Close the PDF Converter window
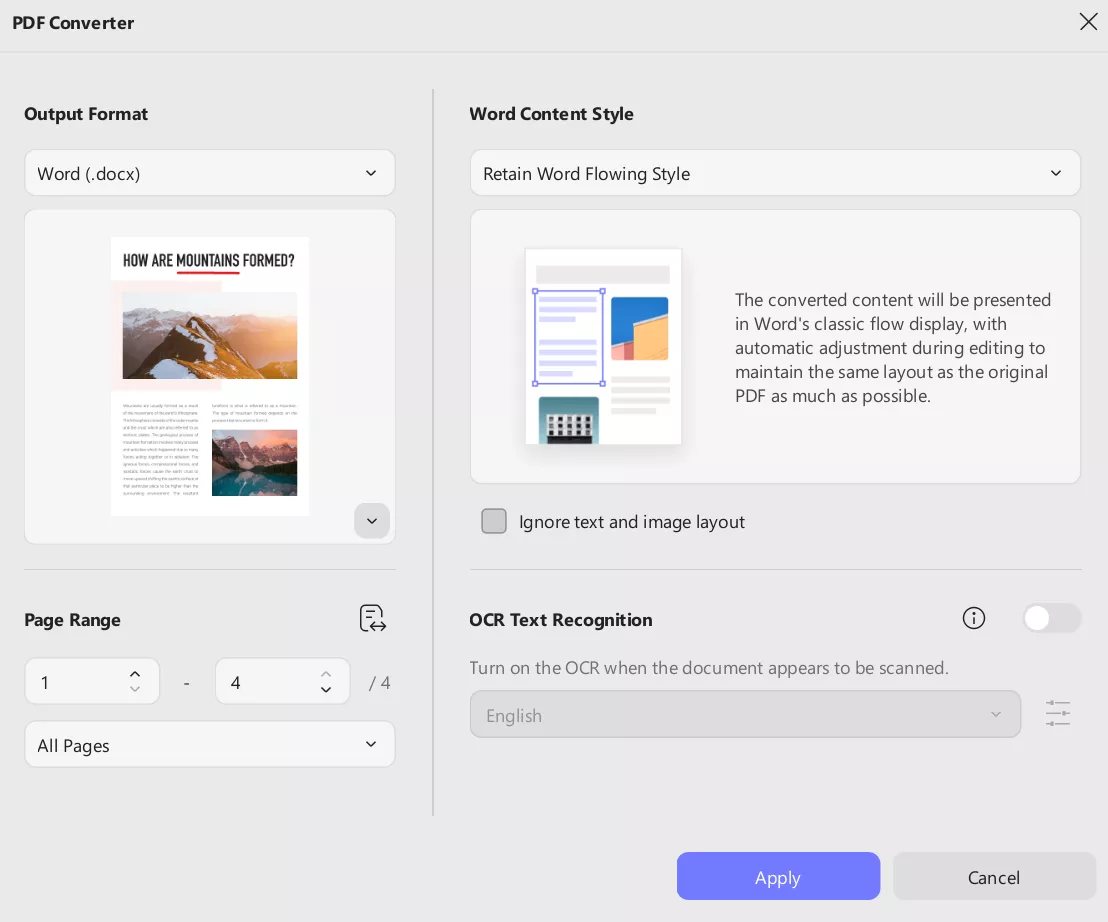This screenshot has height=922, width=1108. pyautogui.click(x=1088, y=21)
